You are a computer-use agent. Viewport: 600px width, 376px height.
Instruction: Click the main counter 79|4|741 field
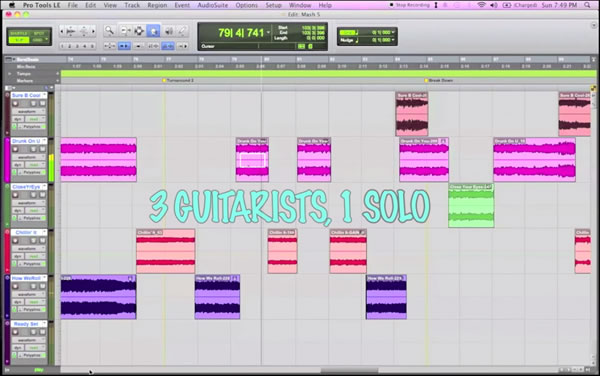tap(241, 33)
